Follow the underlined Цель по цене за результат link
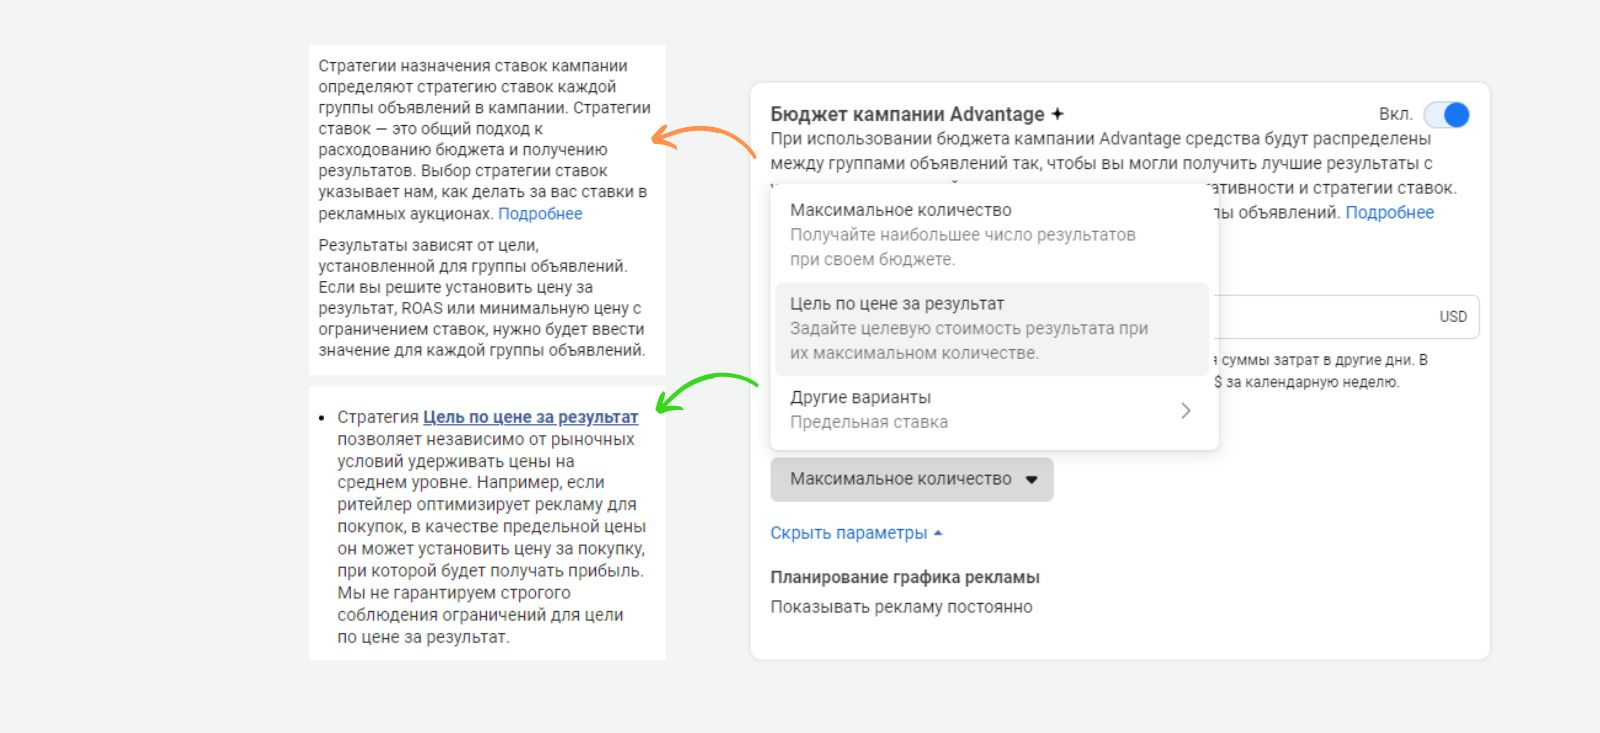1600x733 pixels. click(x=530, y=417)
